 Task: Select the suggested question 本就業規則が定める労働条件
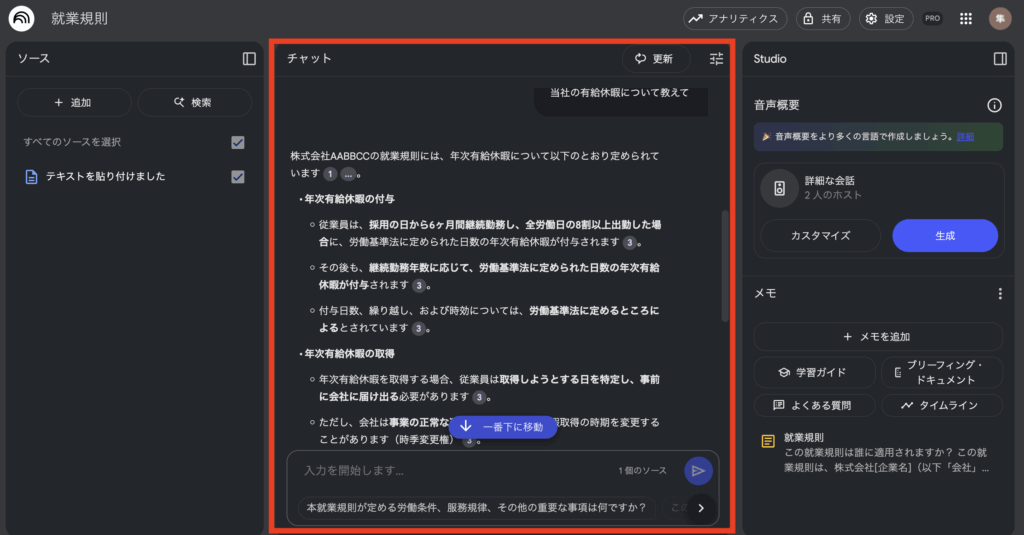[476, 508]
